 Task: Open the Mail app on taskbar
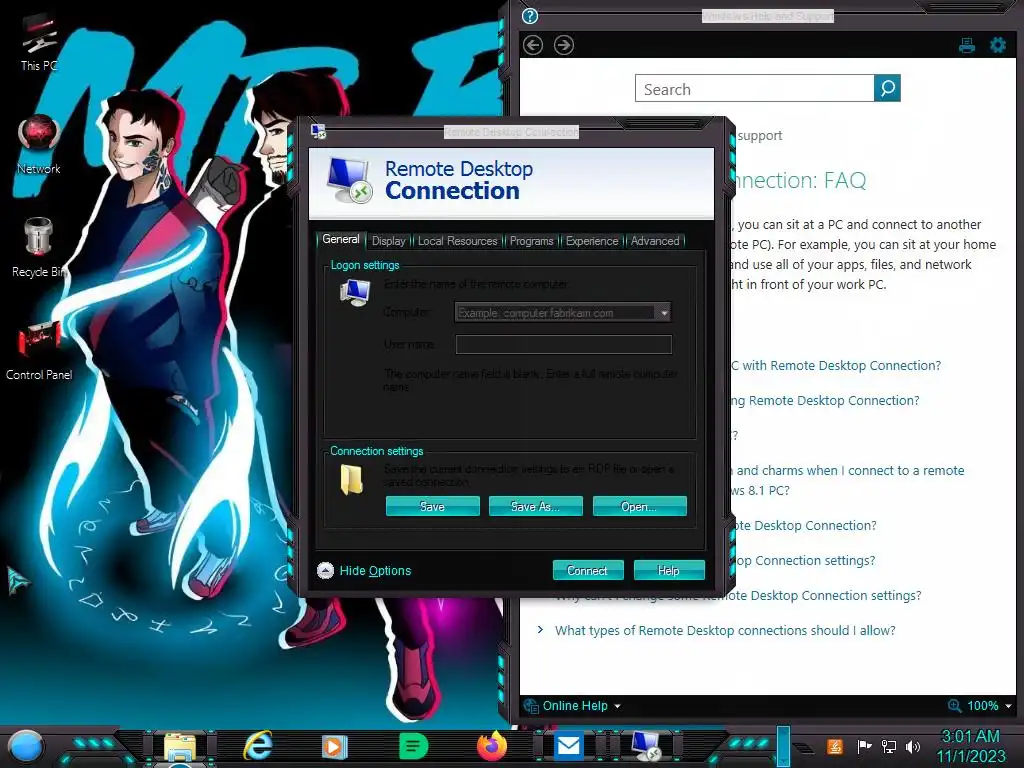tap(569, 746)
